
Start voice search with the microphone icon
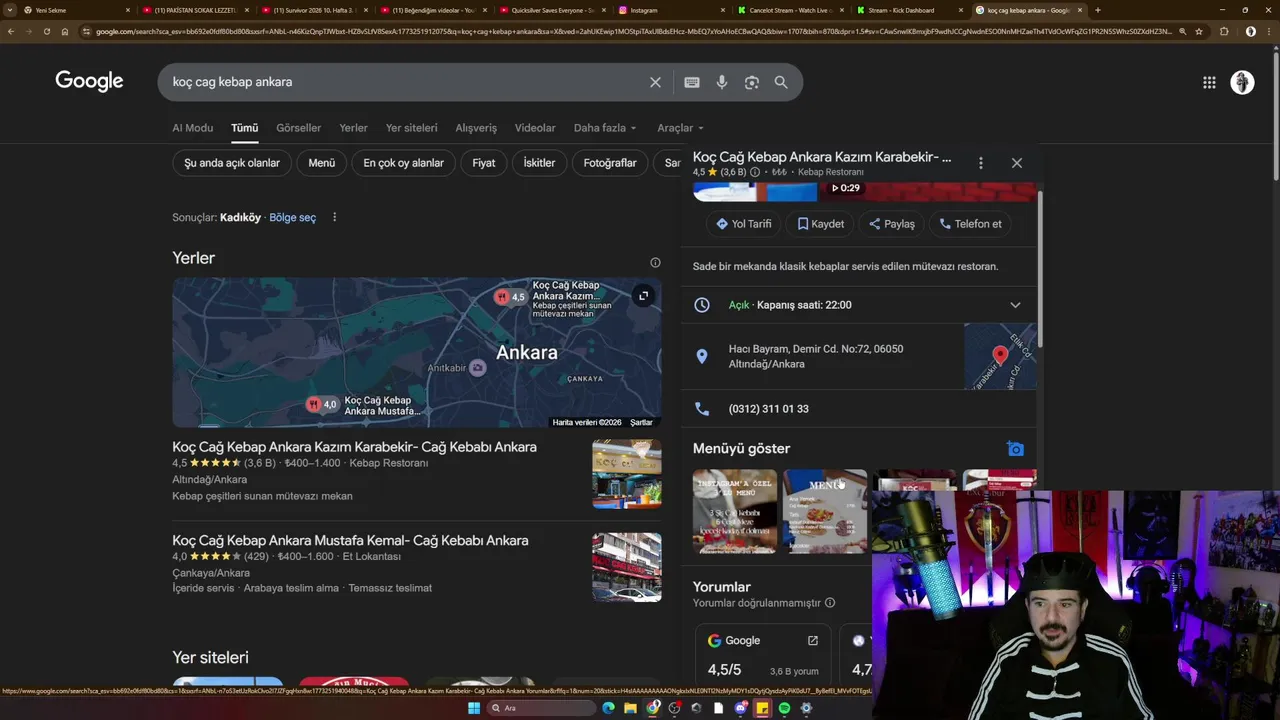pos(721,82)
